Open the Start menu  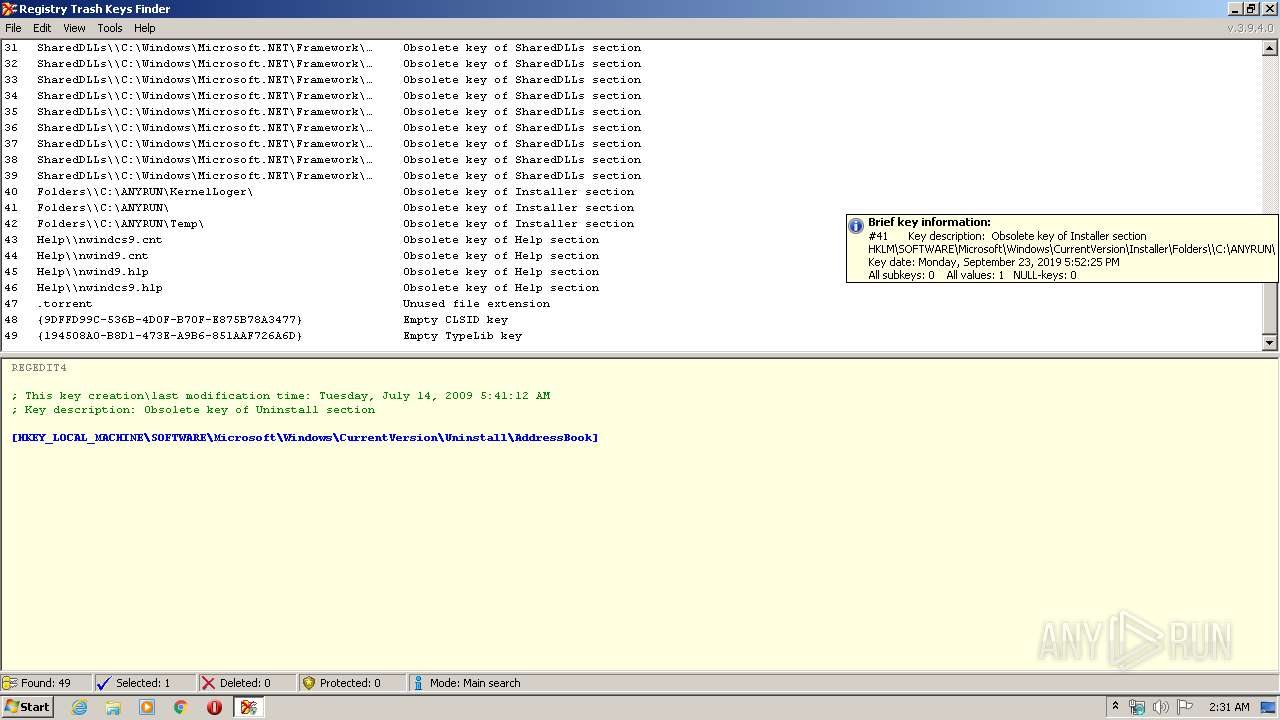tap(27, 707)
